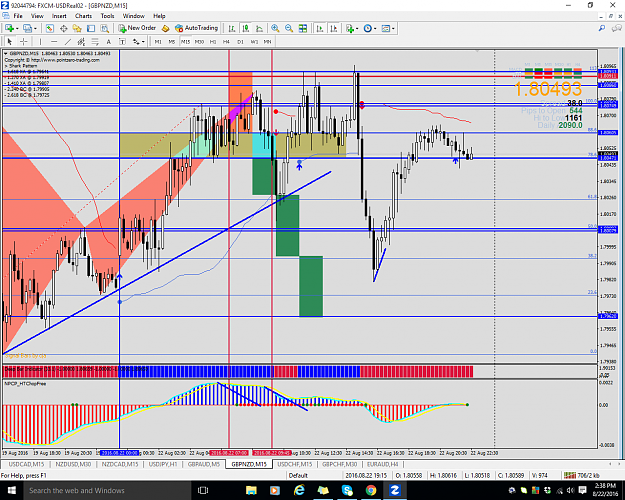Open Task View on the taskbar

click(203, 490)
